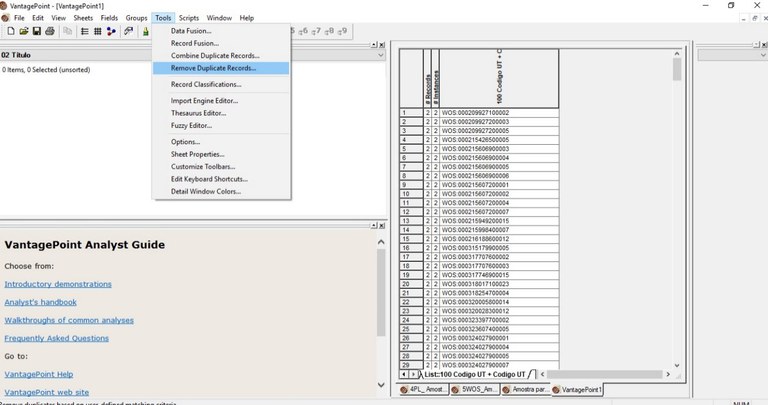Click the New file toolbar icon
This screenshot has height=405, width=768.
point(11,31)
